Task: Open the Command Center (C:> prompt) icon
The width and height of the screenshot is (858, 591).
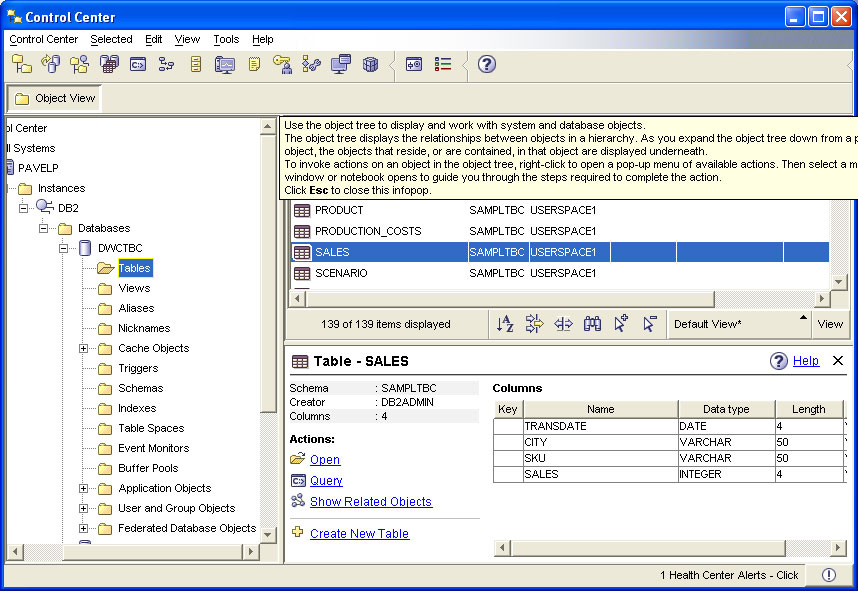Action: (x=138, y=65)
